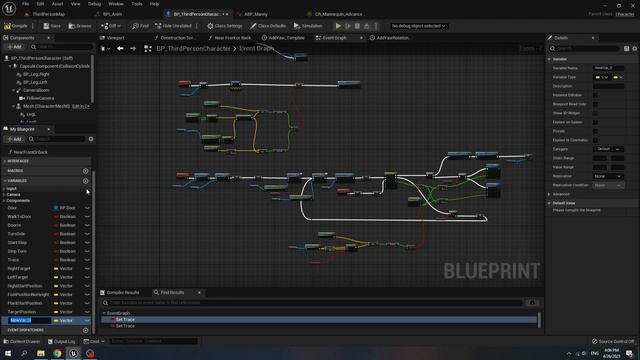Image resolution: width=640 pixels, height=360 pixels.
Task: Expand the Input variable category
Action: tap(4, 189)
